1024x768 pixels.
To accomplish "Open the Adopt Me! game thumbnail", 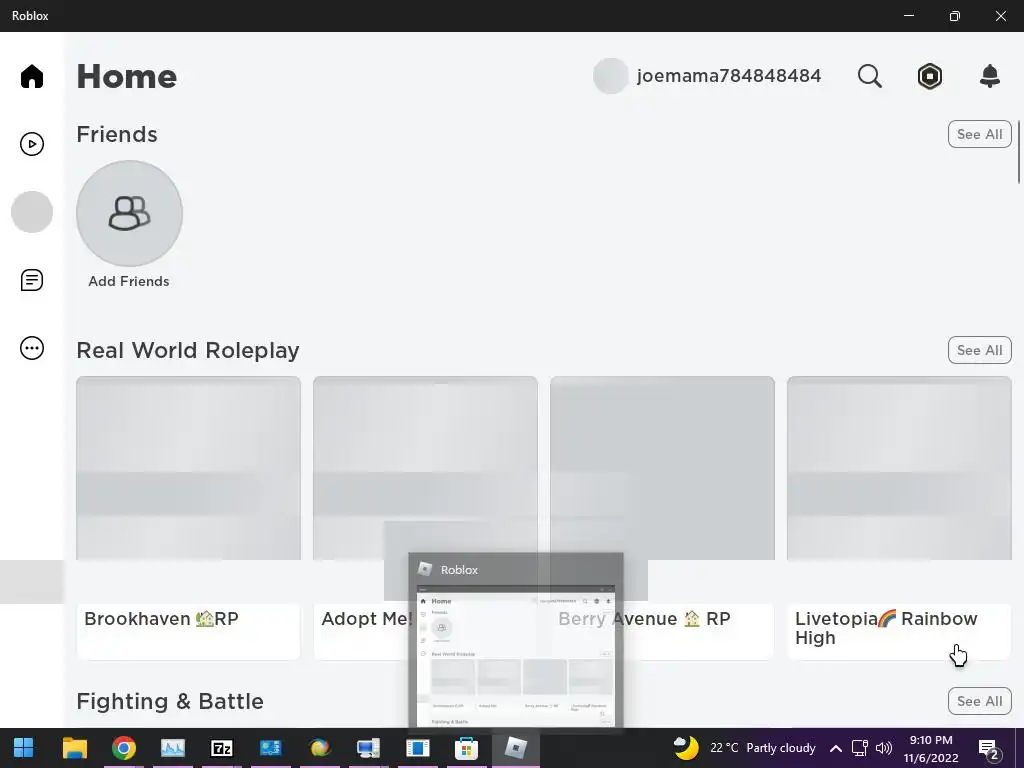I will click(425, 468).
